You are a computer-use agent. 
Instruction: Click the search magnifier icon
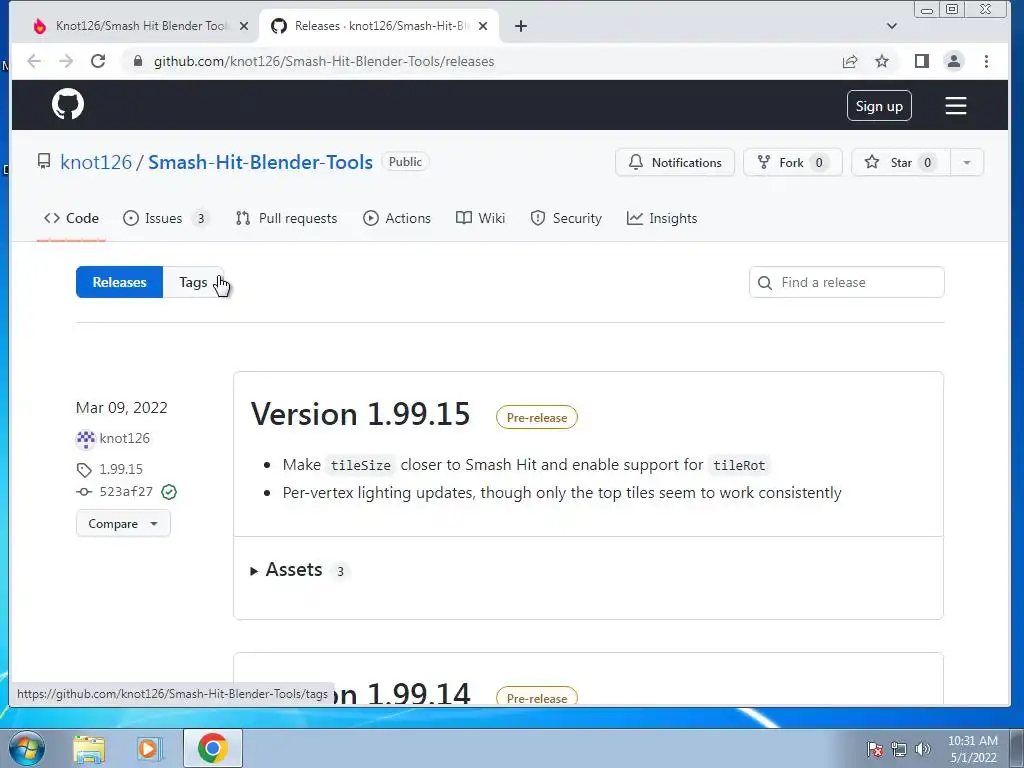764,283
